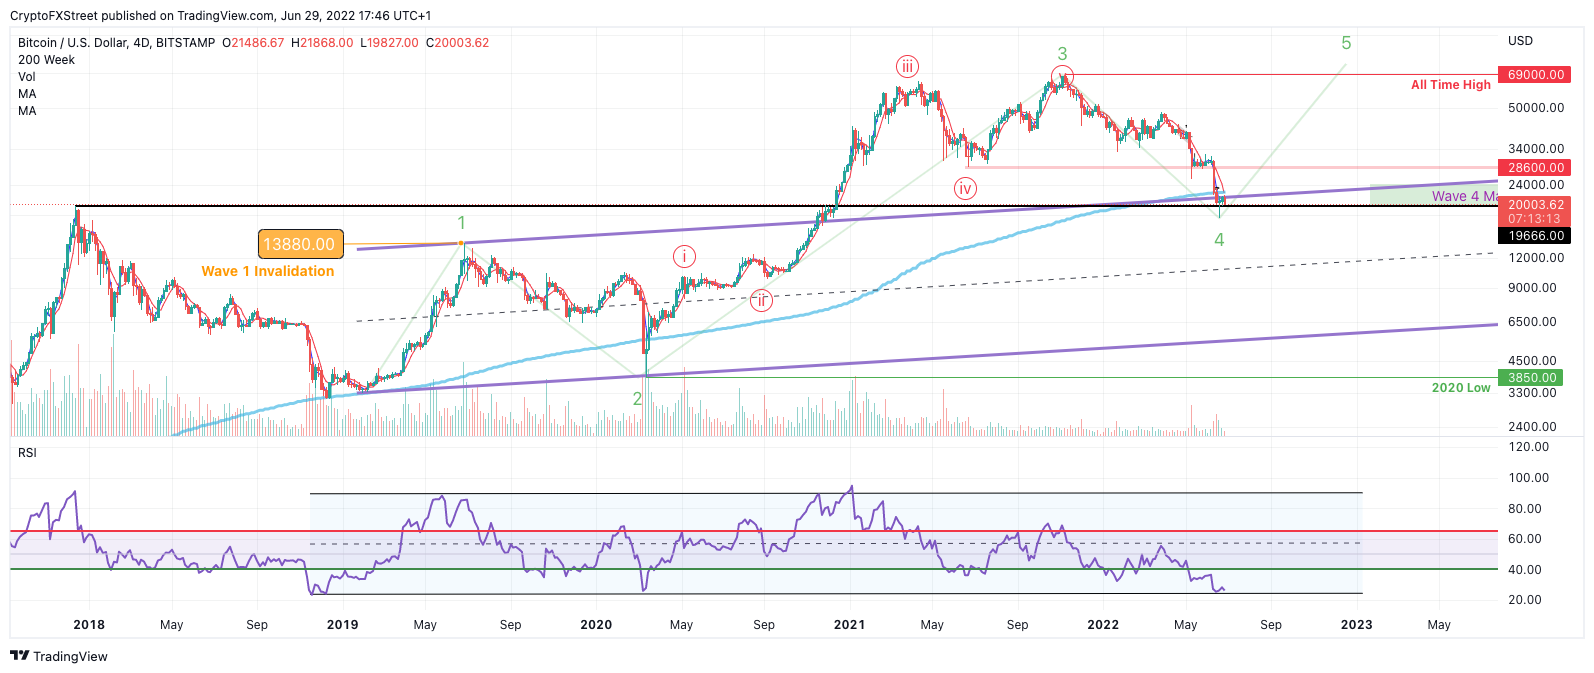Click the 200 Week indicator label
Image resolution: width=1594 pixels, height=673 pixels.
(x=46, y=60)
